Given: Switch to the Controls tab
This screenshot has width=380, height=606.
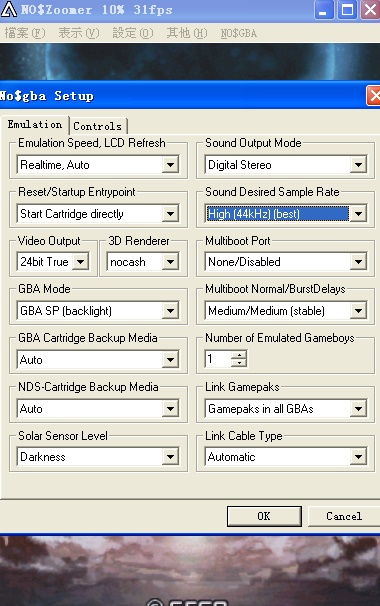Looking at the screenshot, I should click(x=98, y=126).
